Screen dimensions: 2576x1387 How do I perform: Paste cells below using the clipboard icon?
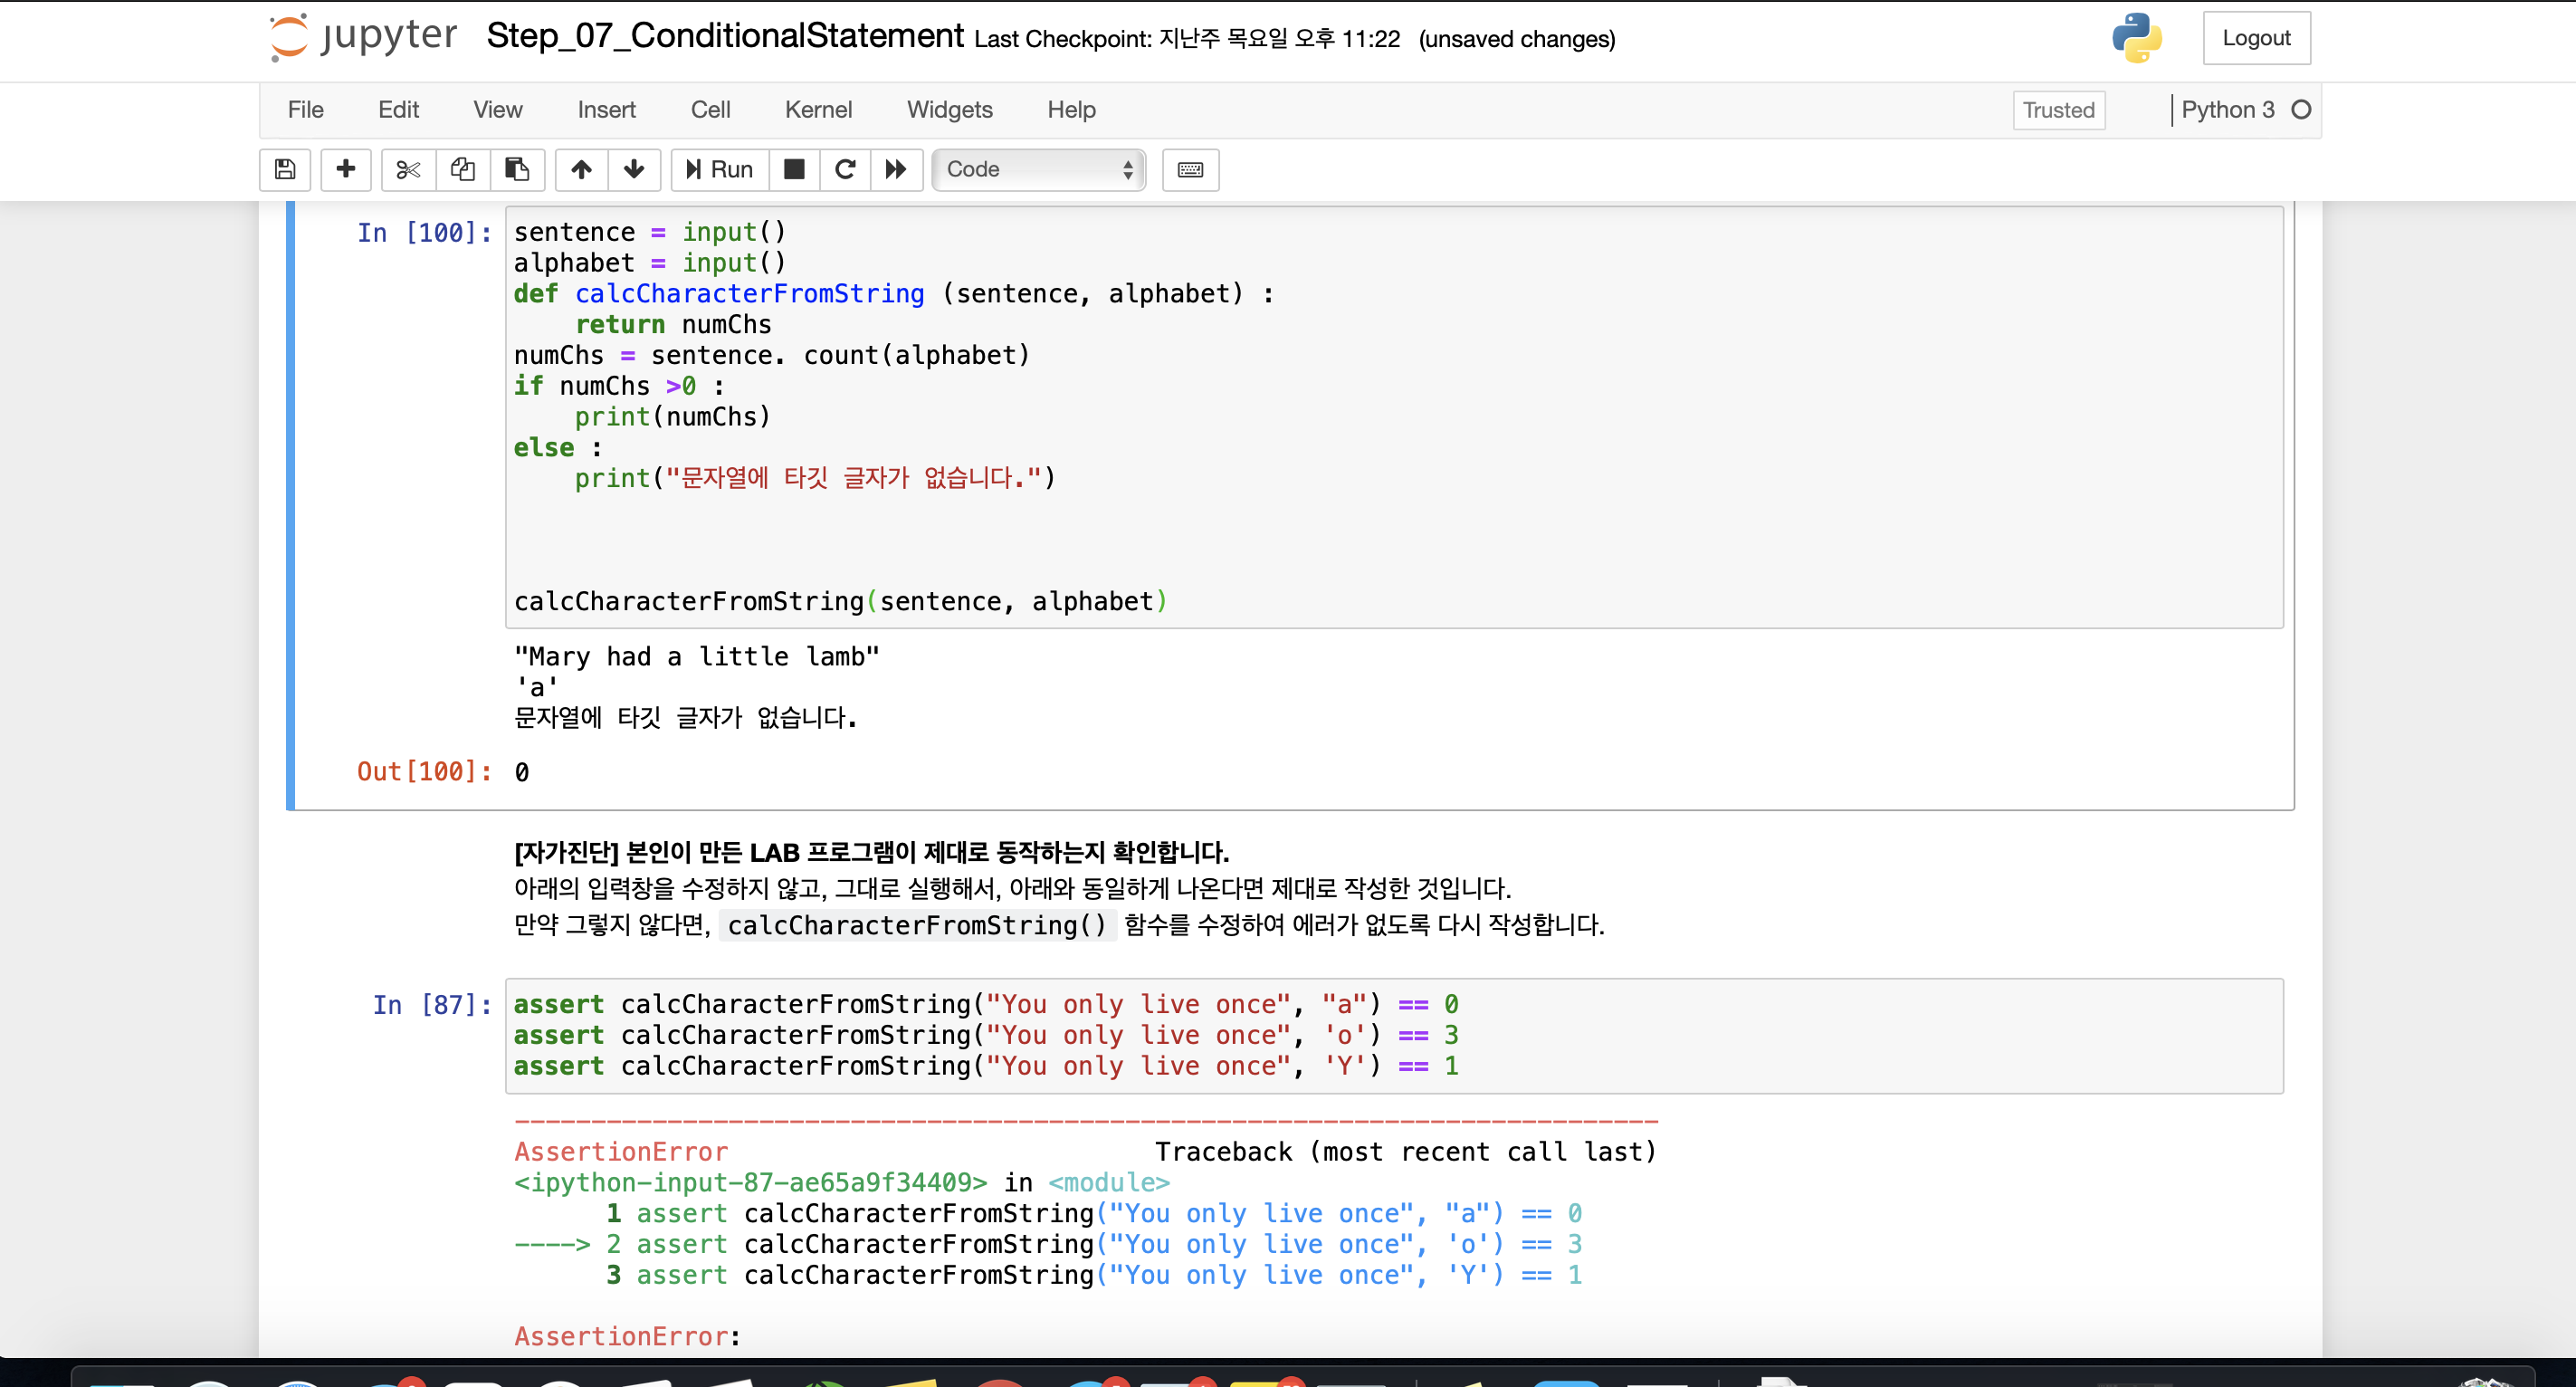(x=517, y=169)
